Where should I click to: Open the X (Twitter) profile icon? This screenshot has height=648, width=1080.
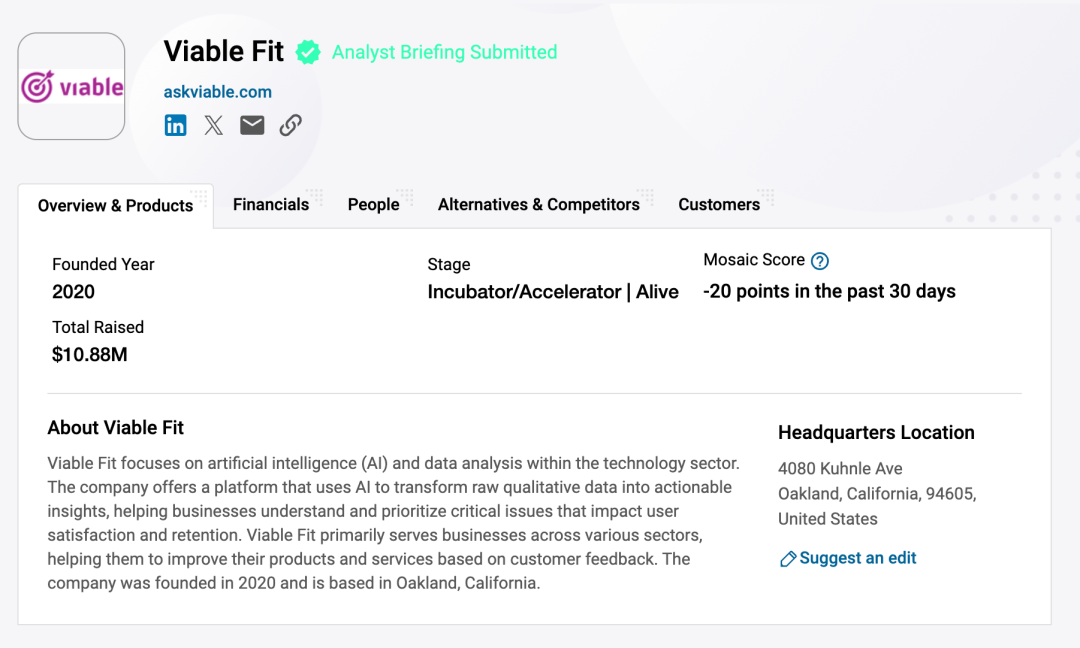pos(214,125)
